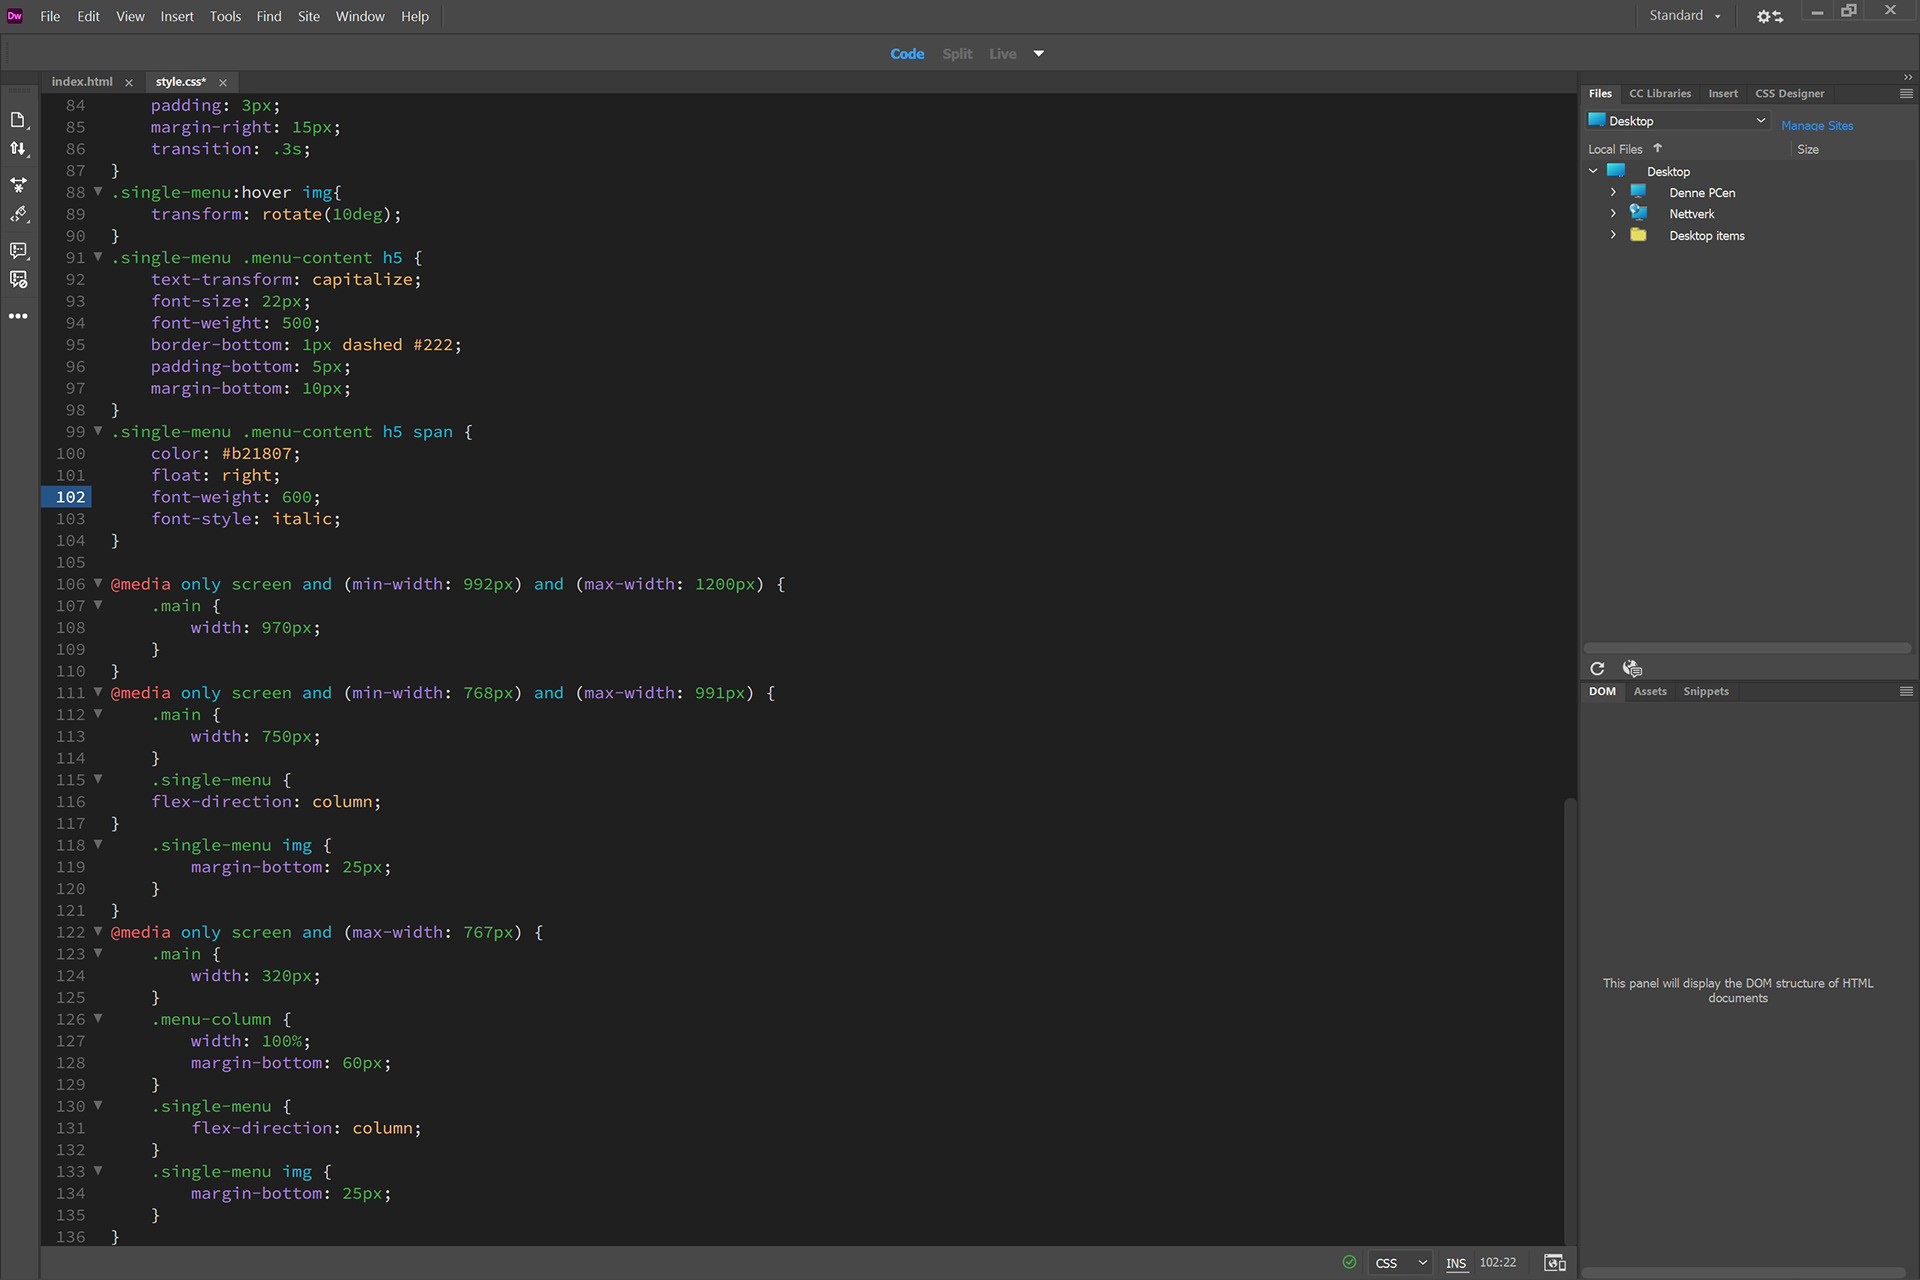Open the DOM panel options menu icon
Screen dimensions: 1920x1280
[1906, 691]
